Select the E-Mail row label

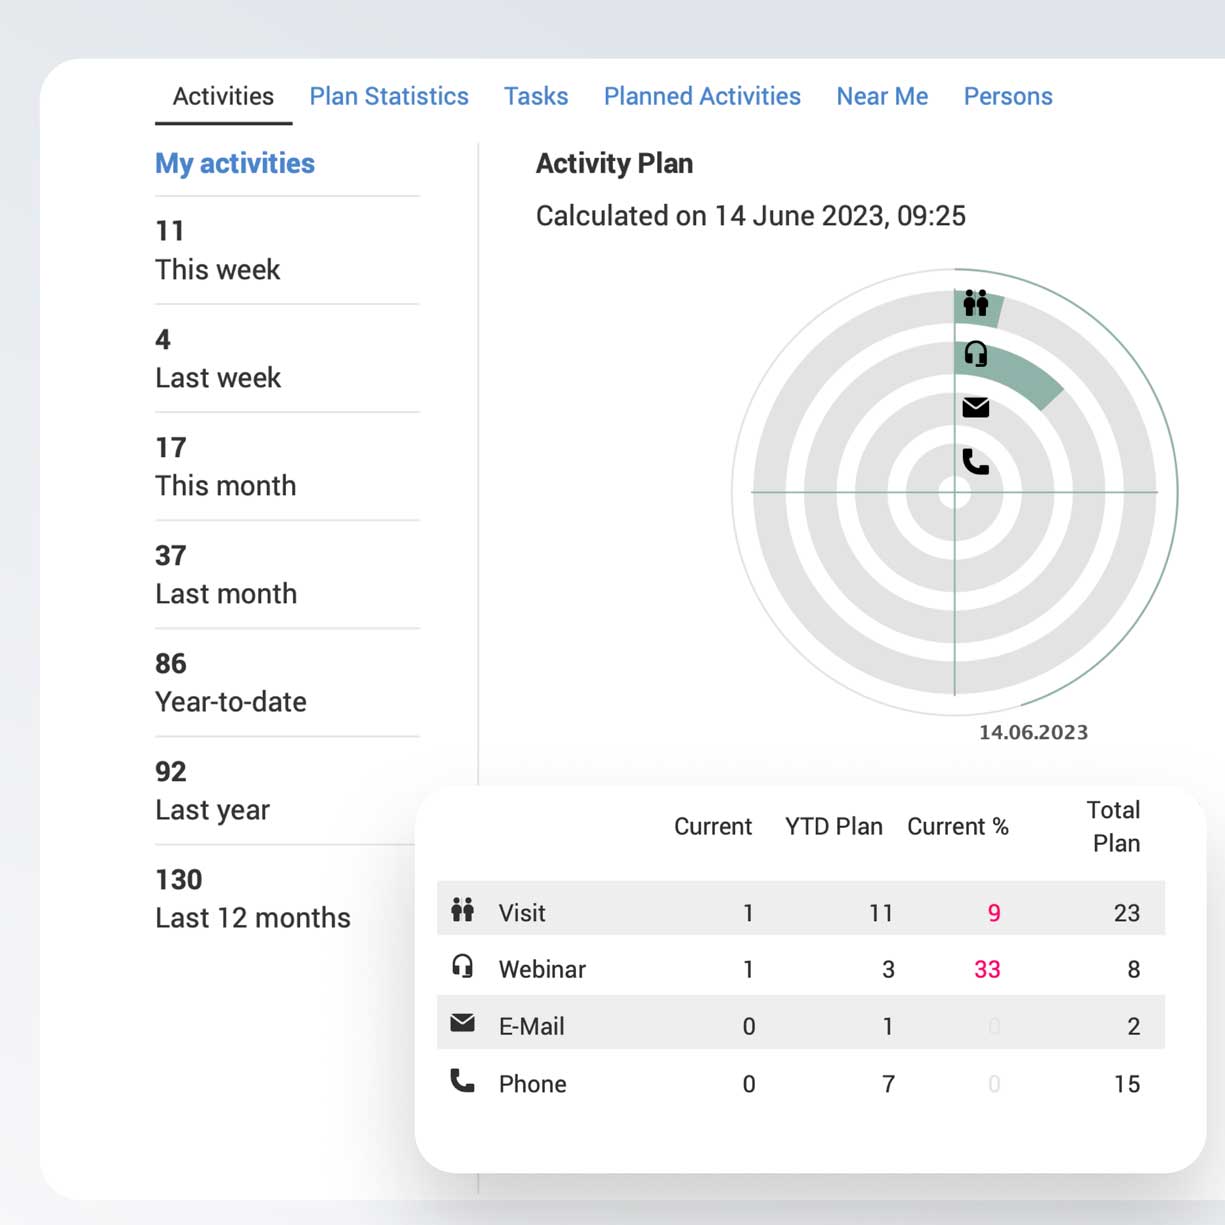tap(531, 1026)
